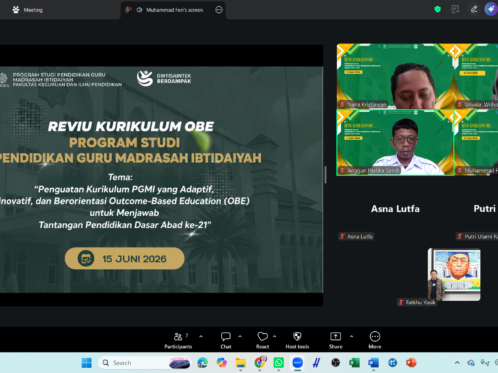Image resolution: width=498 pixels, height=373 pixels.
Task: Click the taskbar Search box
Action: pyautogui.click(x=145, y=363)
